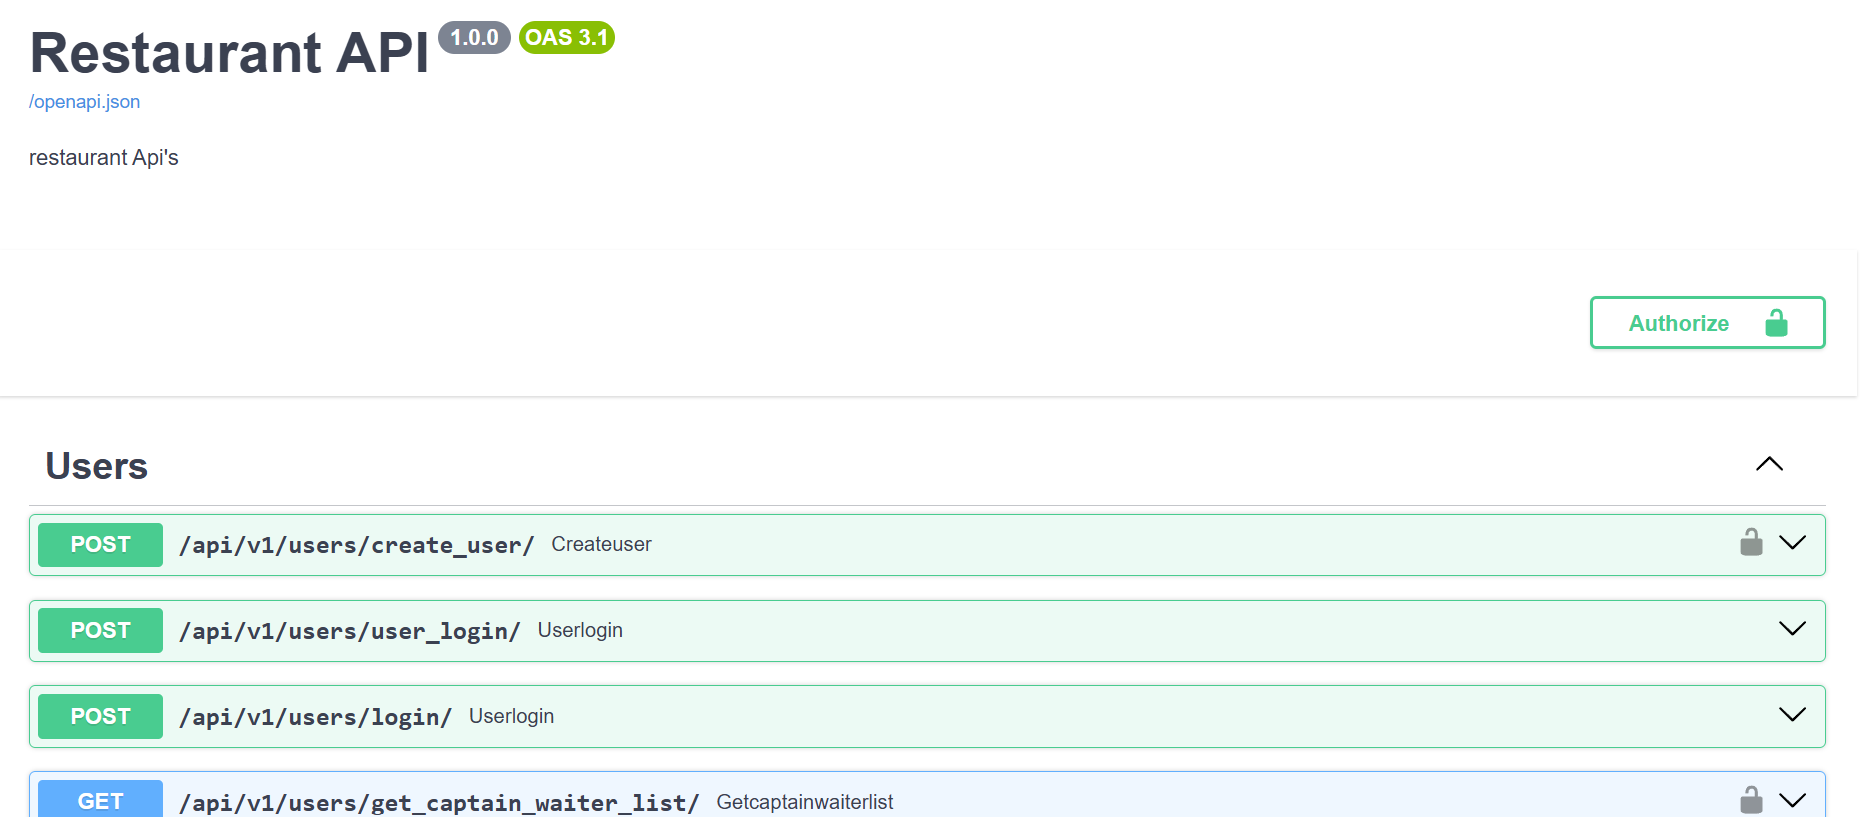This screenshot has width=1862, height=817.
Task: Expand the user_login endpoint using its arrow
Action: [x=1792, y=629]
